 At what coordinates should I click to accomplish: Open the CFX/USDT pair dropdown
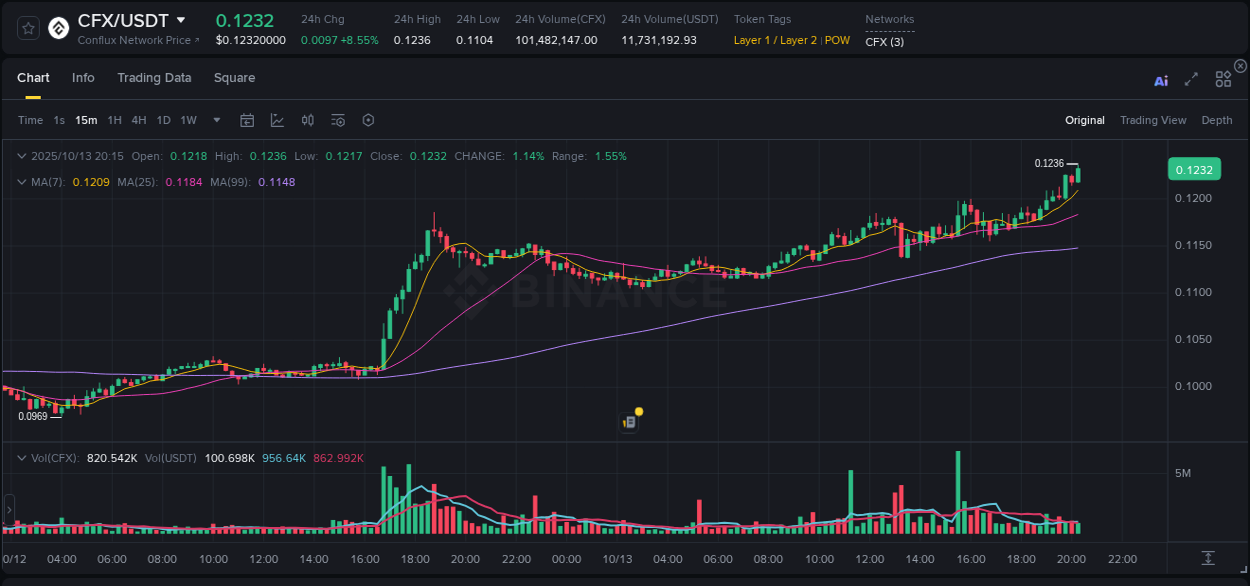[x=183, y=19]
